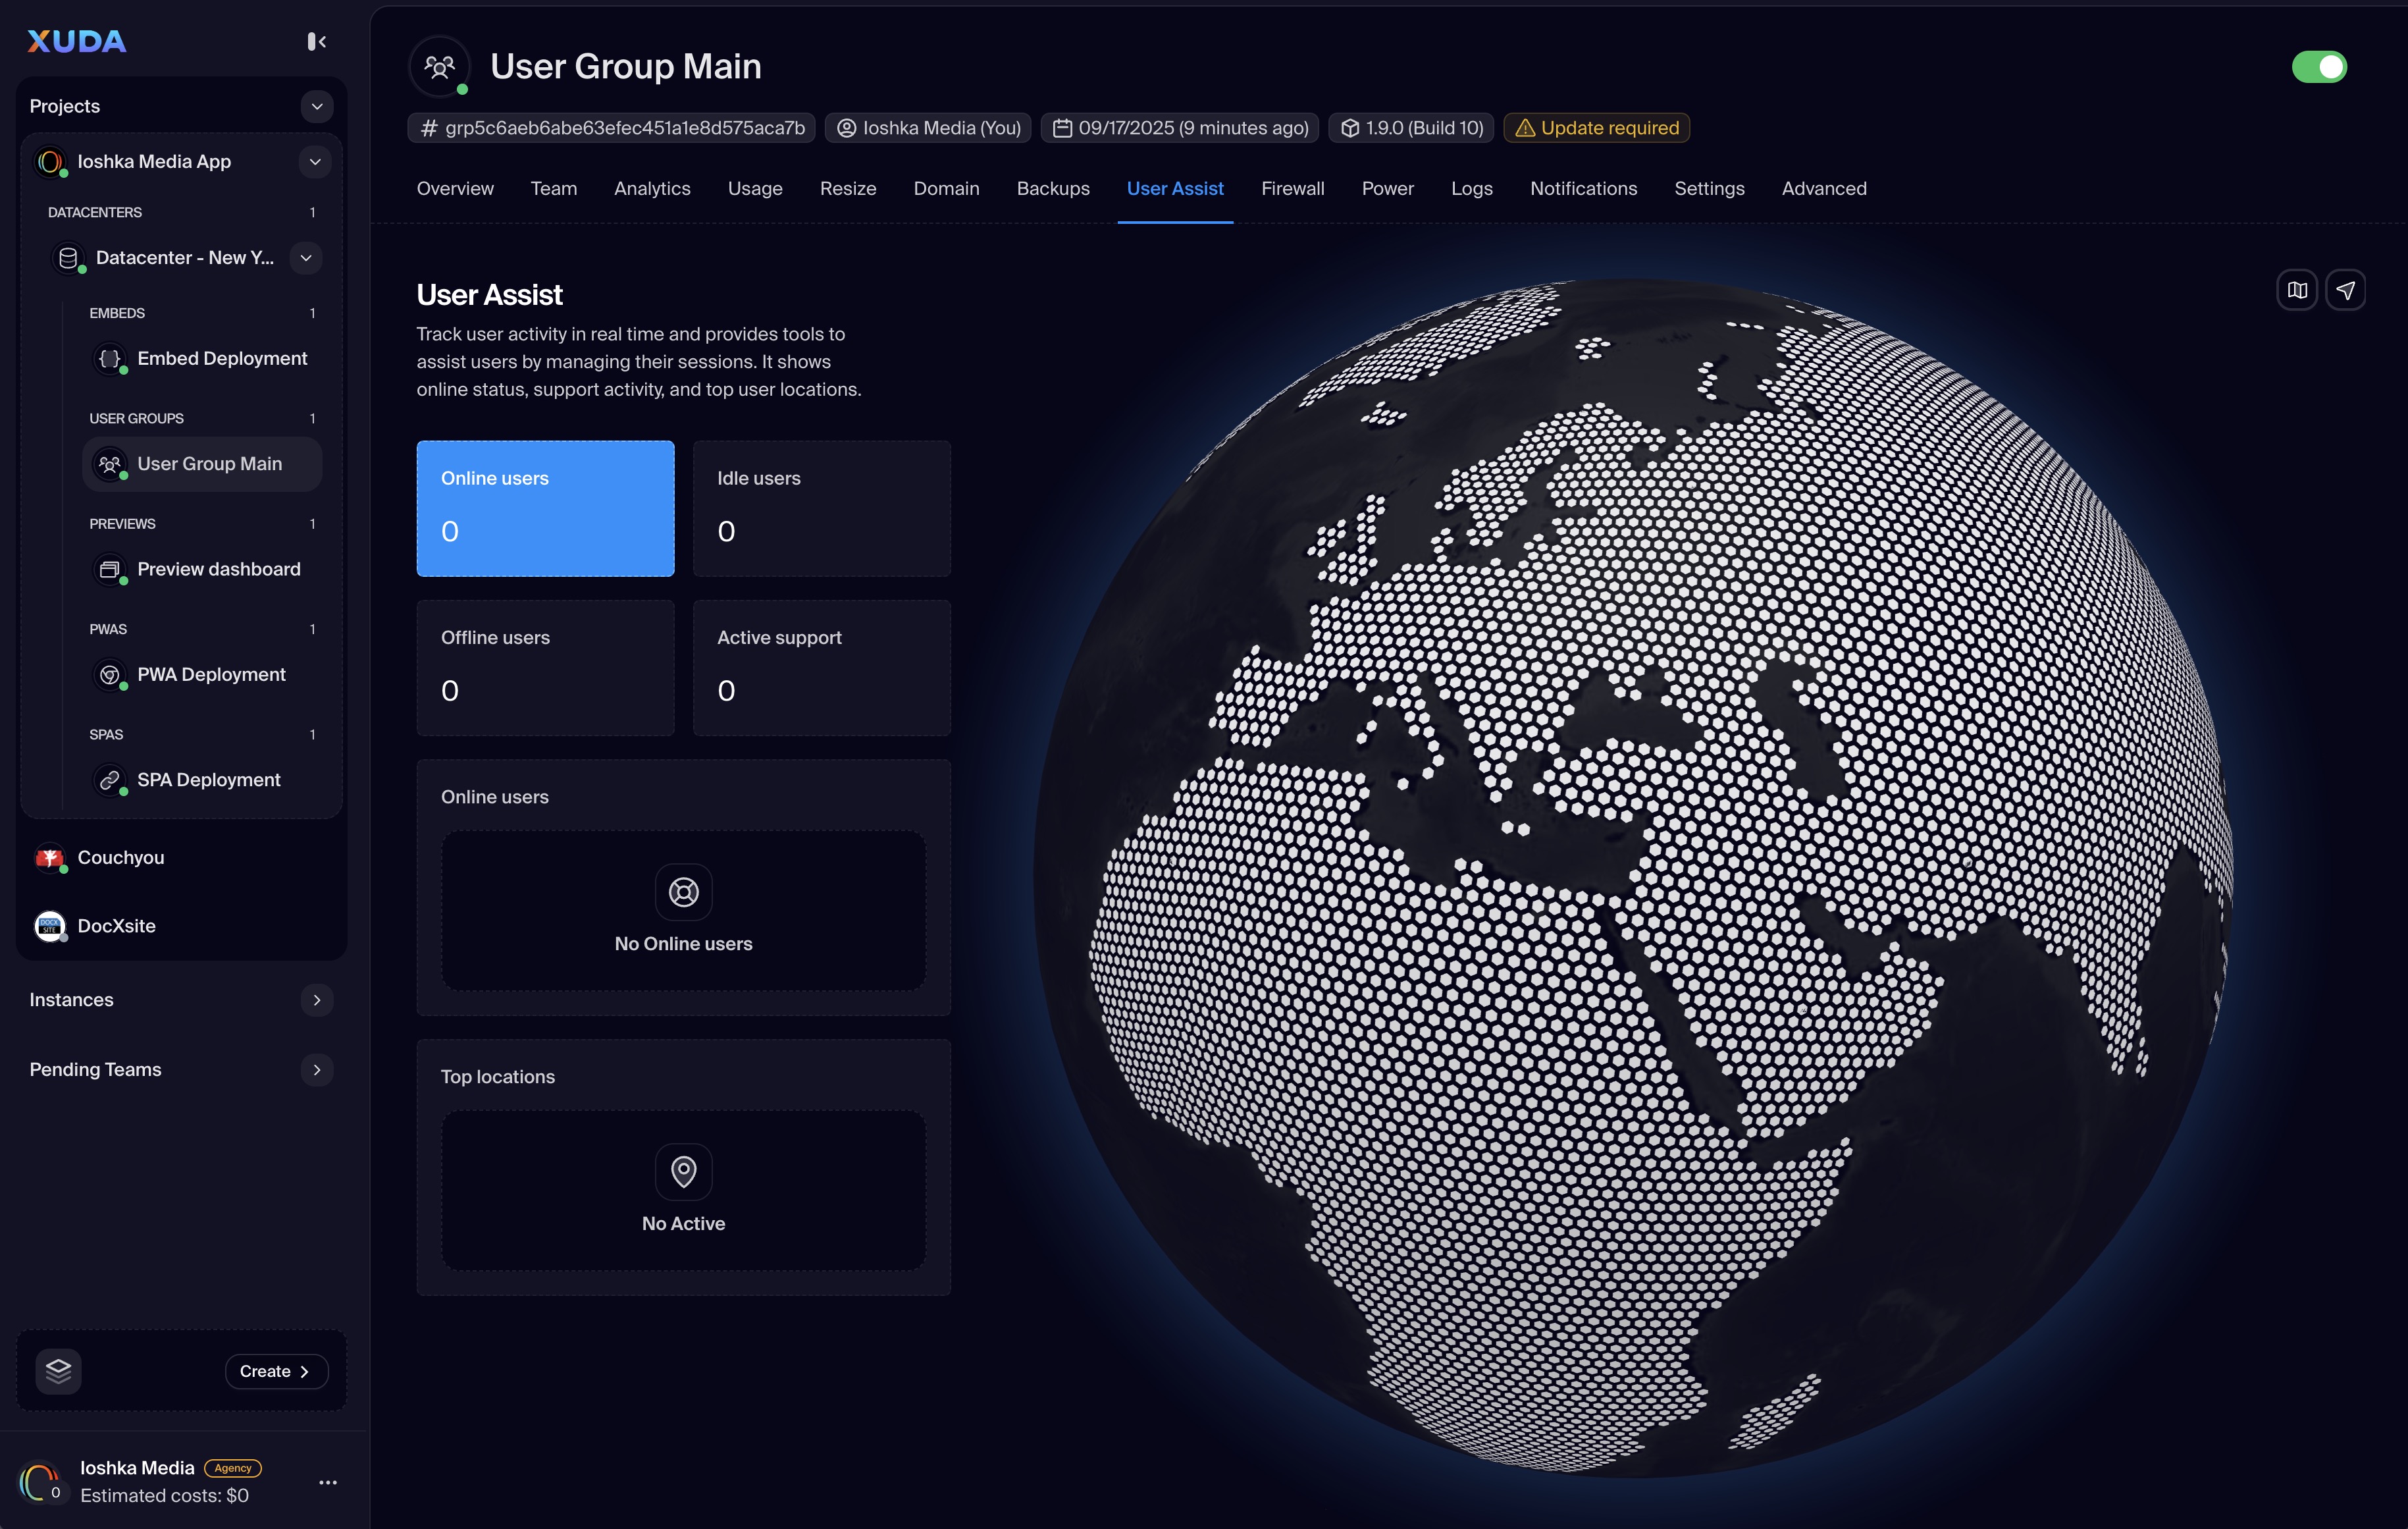Click the Update required badge
The width and height of the screenshot is (2408, 1529).
coord(1597,128)
